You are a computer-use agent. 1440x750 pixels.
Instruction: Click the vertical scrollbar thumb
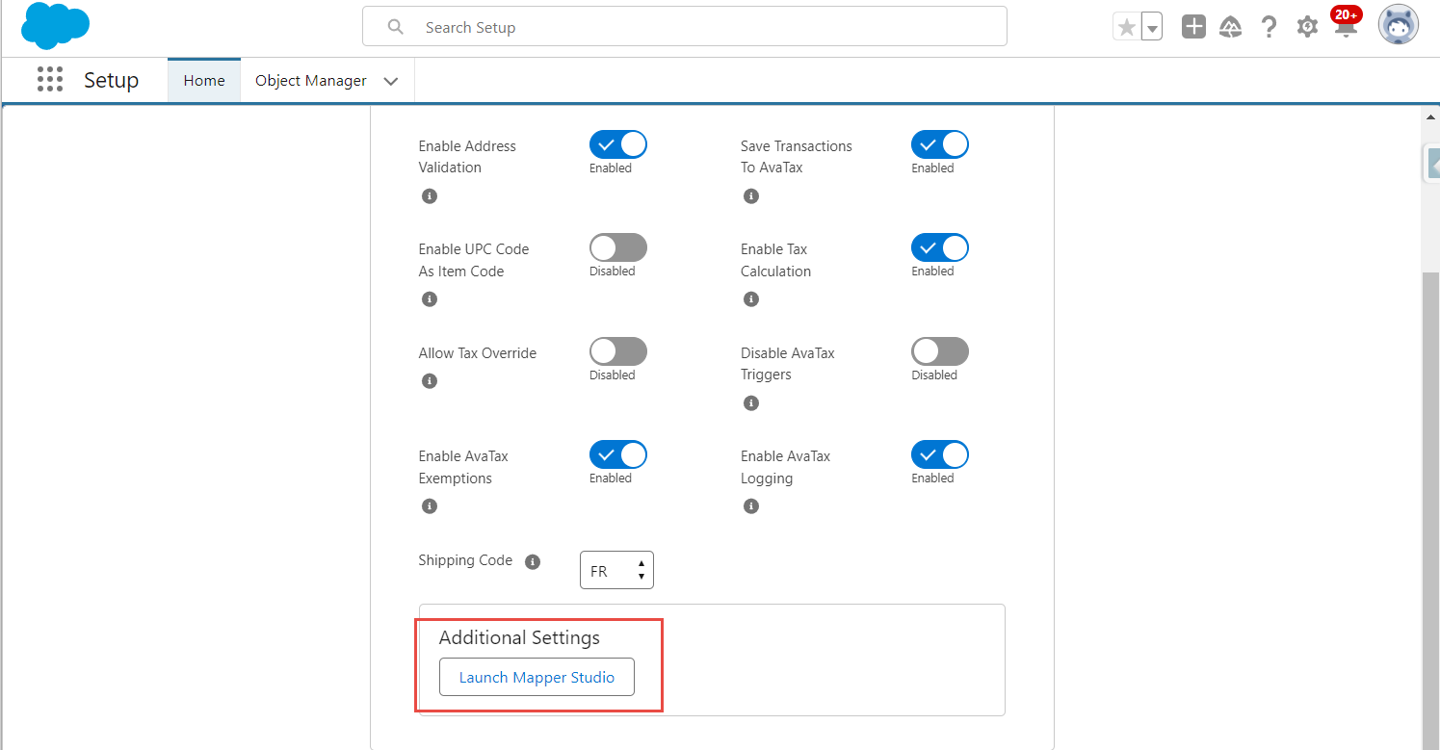(1430, 510)
